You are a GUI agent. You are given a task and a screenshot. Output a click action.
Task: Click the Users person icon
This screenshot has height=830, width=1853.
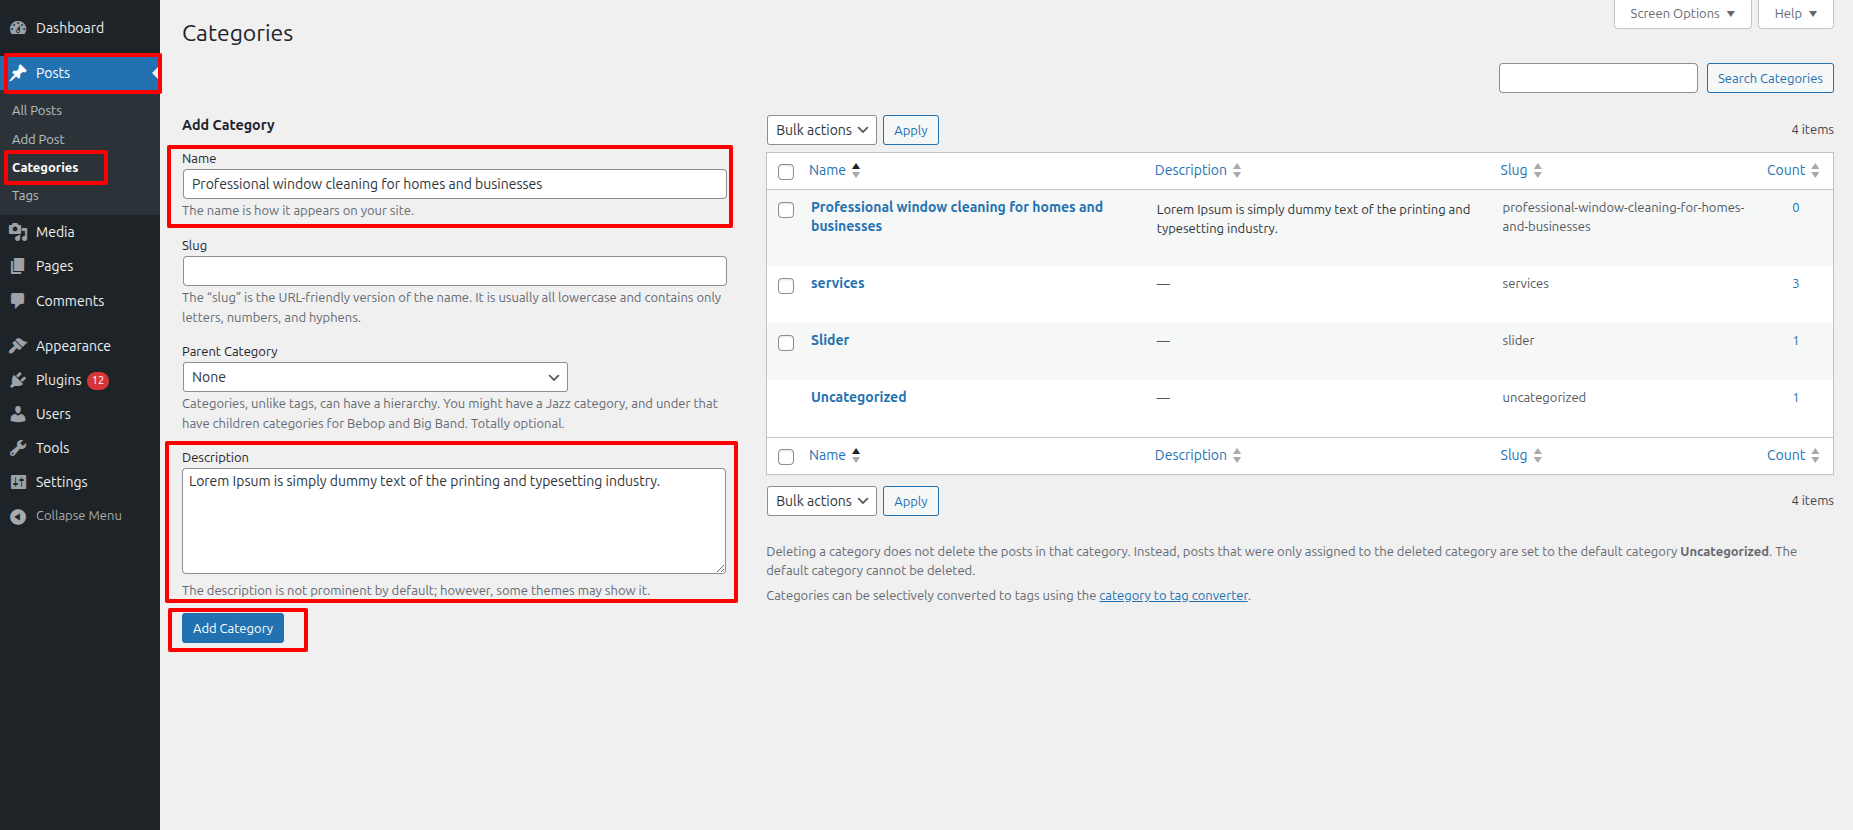click(18, 414)
